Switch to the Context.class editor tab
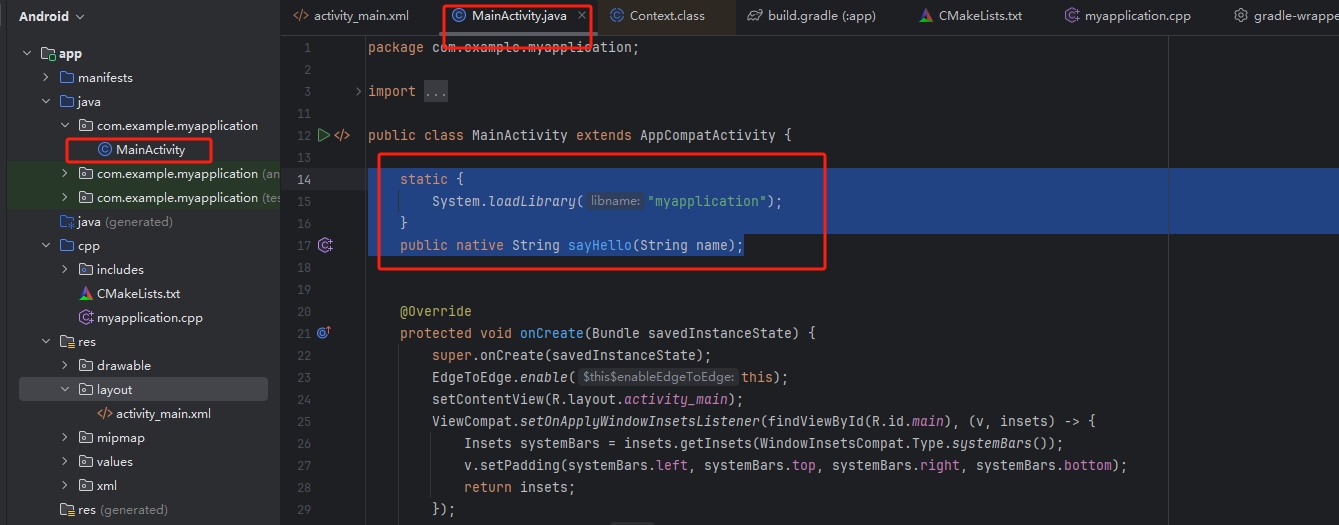This screenshot has width=1339, height=525. pos(667,16)
